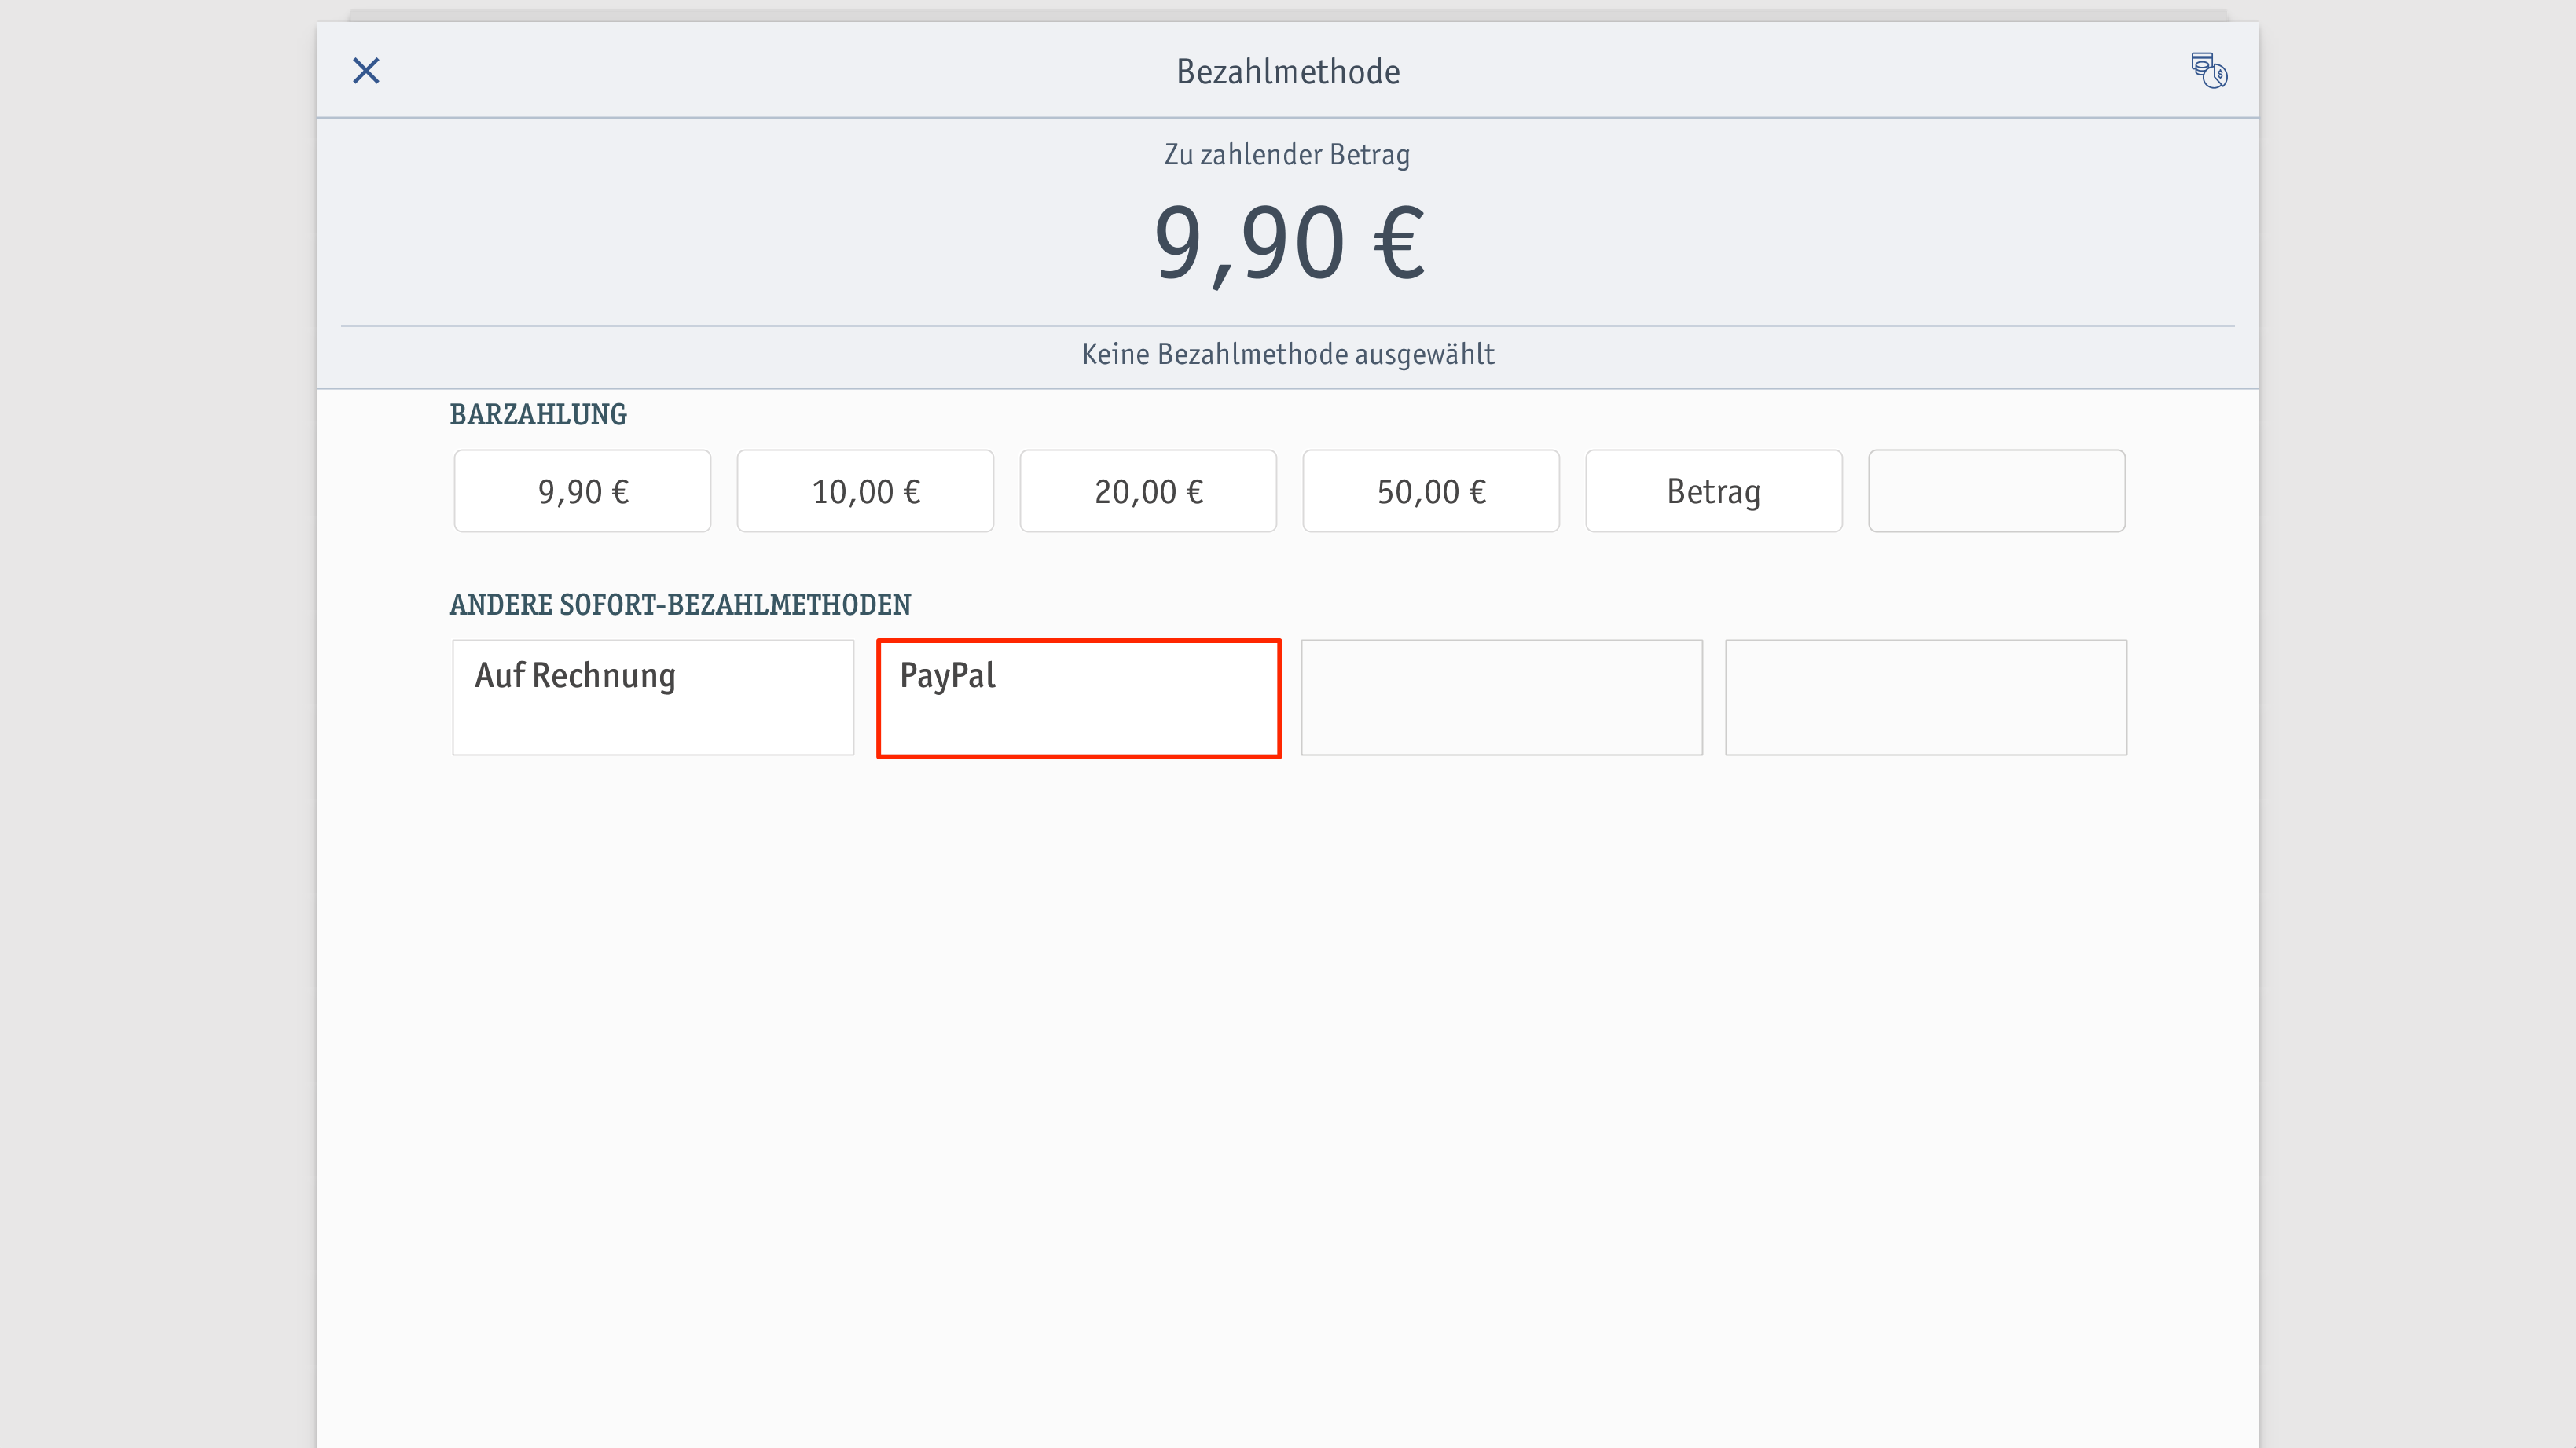
Task: Choose PayPal as payment method
Action: pyautogui.click(x=1079, y=698)
